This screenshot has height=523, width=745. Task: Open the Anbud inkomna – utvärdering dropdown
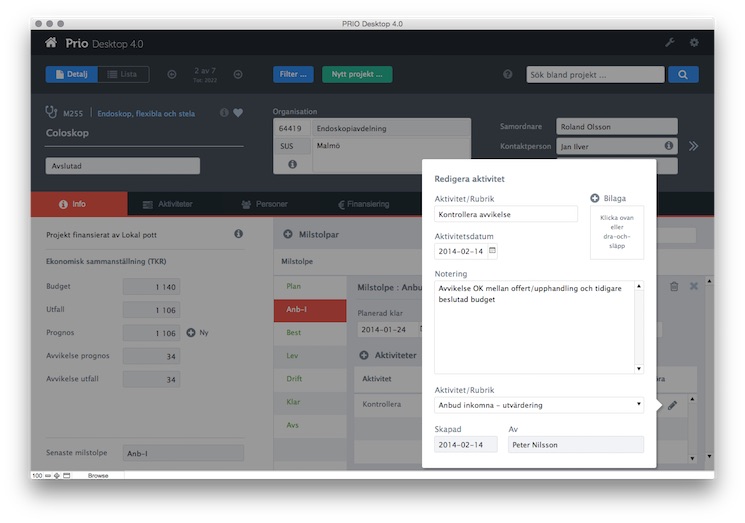point(539,405)
